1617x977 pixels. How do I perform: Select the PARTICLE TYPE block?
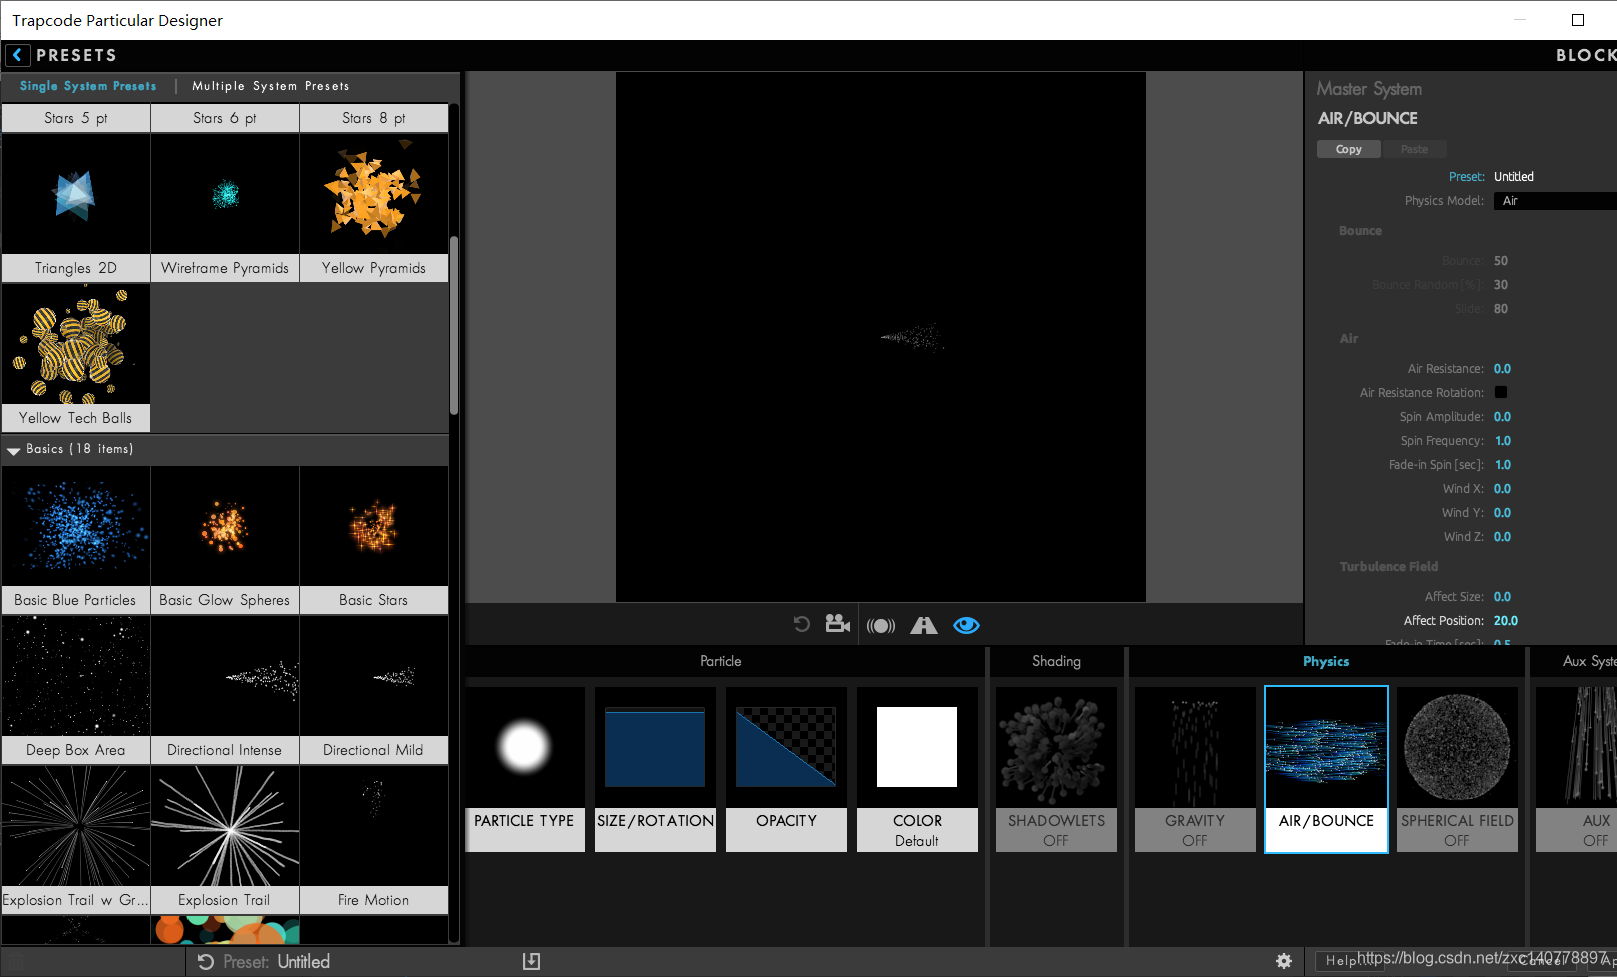tap(525, 769)
